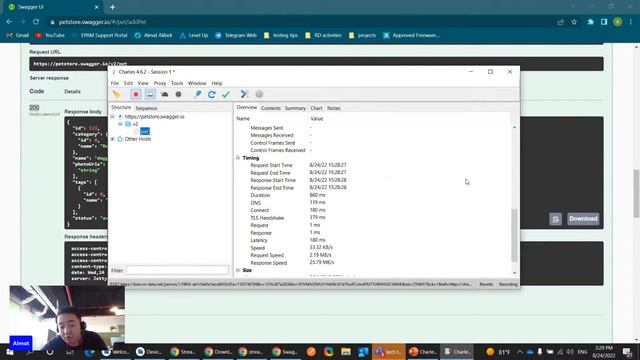Click the scroll-up arrow in the Overview panel
Screen dimensions: 640x360
click(514, 127)
